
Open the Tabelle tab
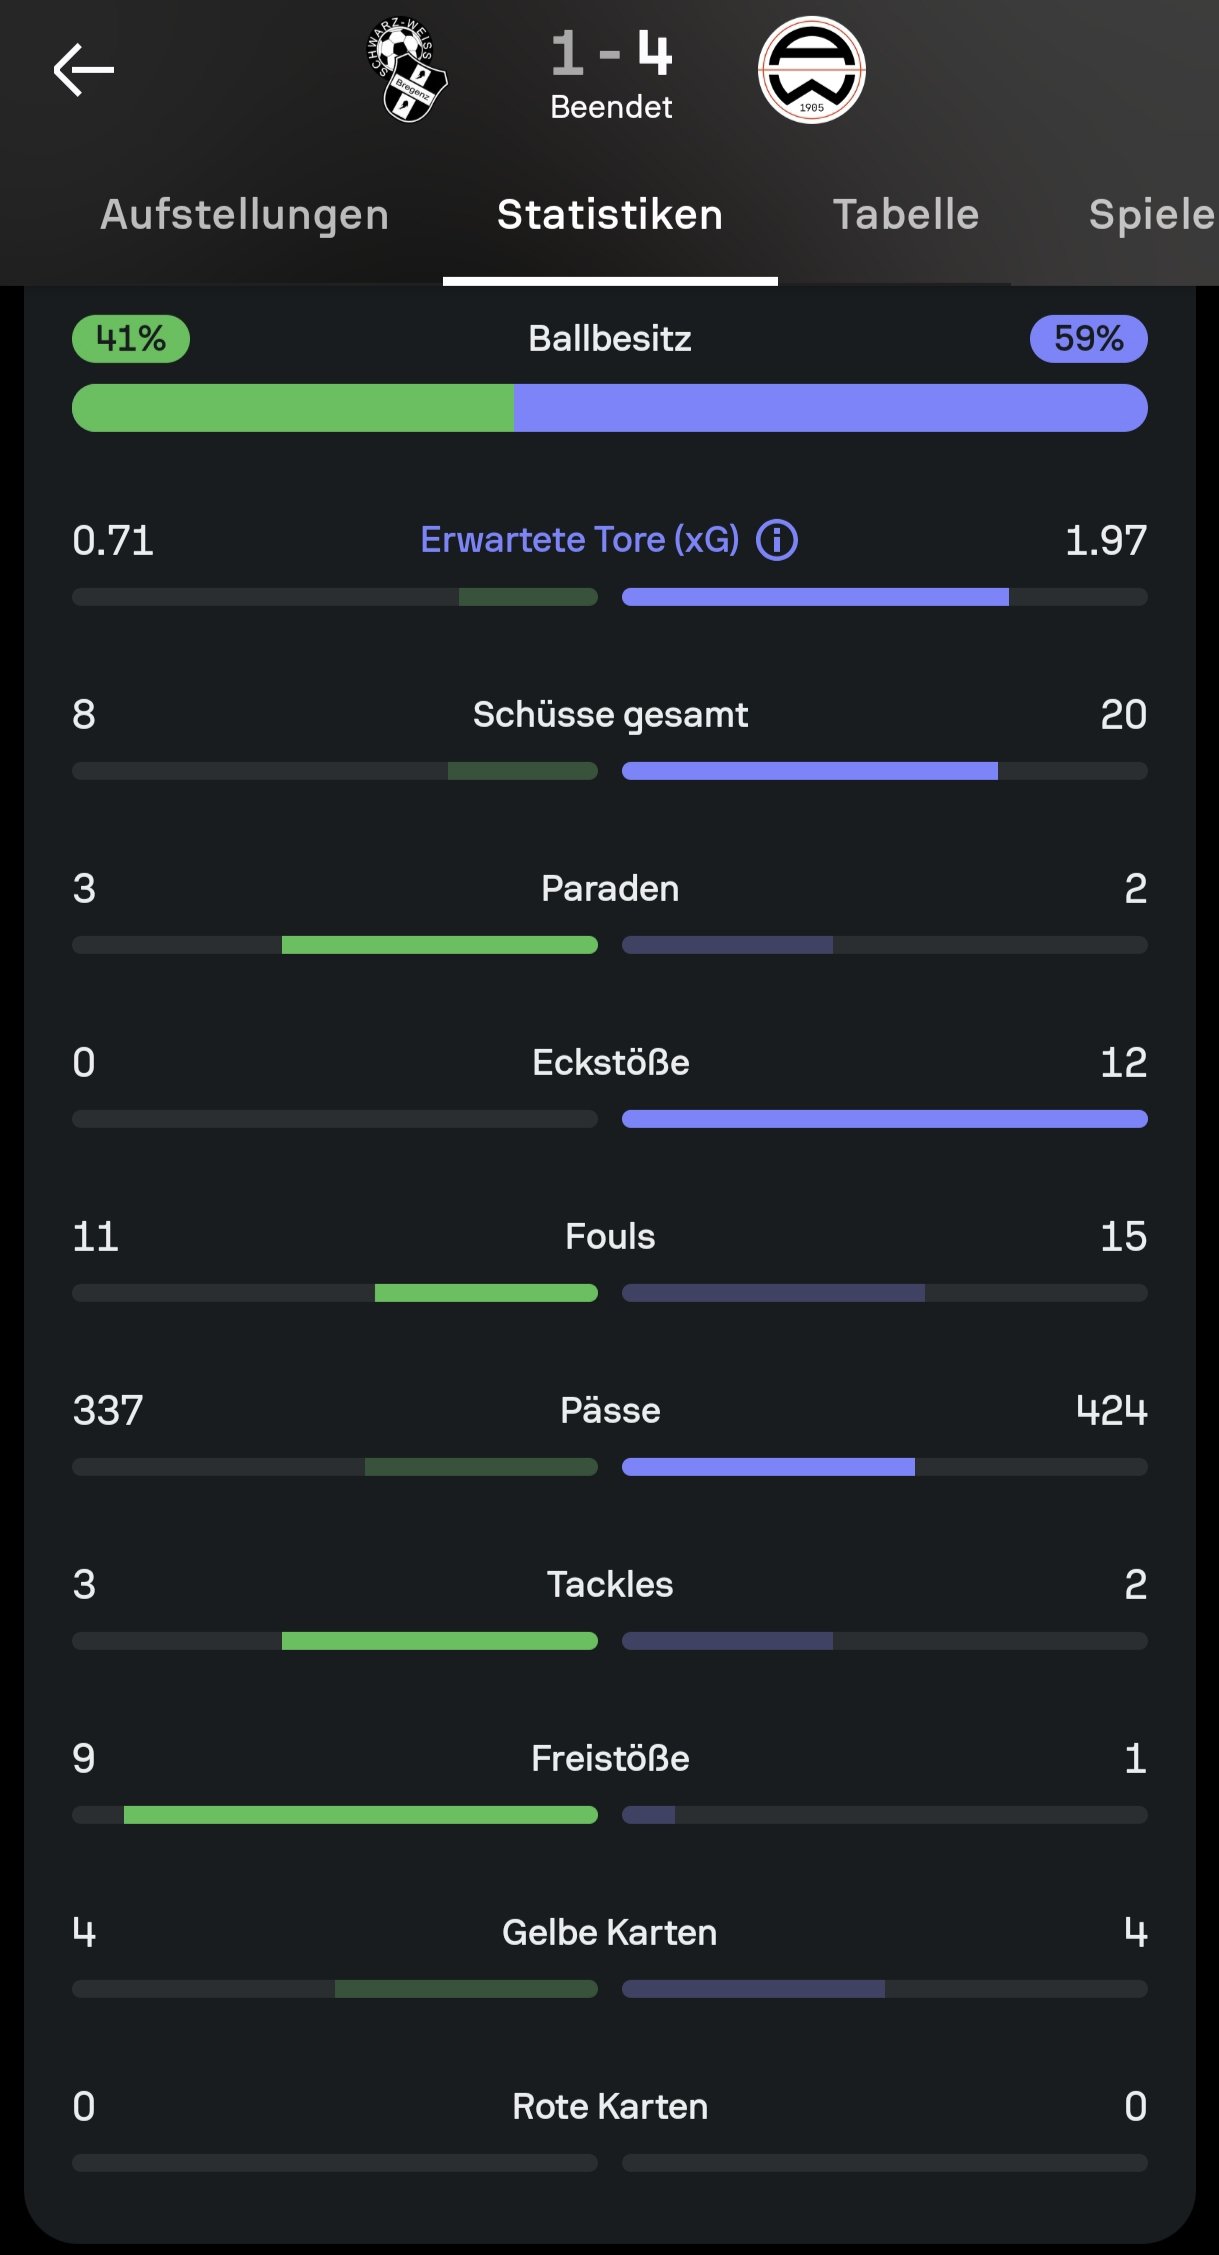point(906,215)
